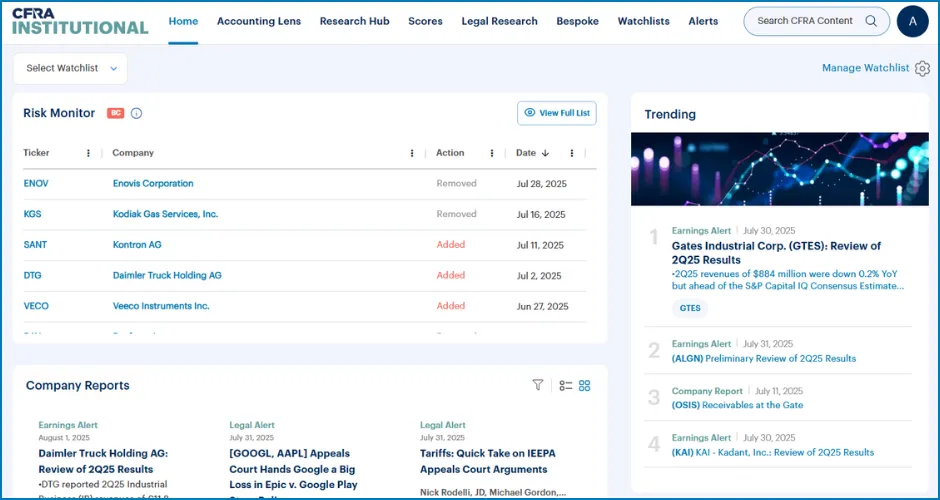Screen dimensions: 940x500
Task: Switch Company Reports to grid view
Action: tap(585, 385)
